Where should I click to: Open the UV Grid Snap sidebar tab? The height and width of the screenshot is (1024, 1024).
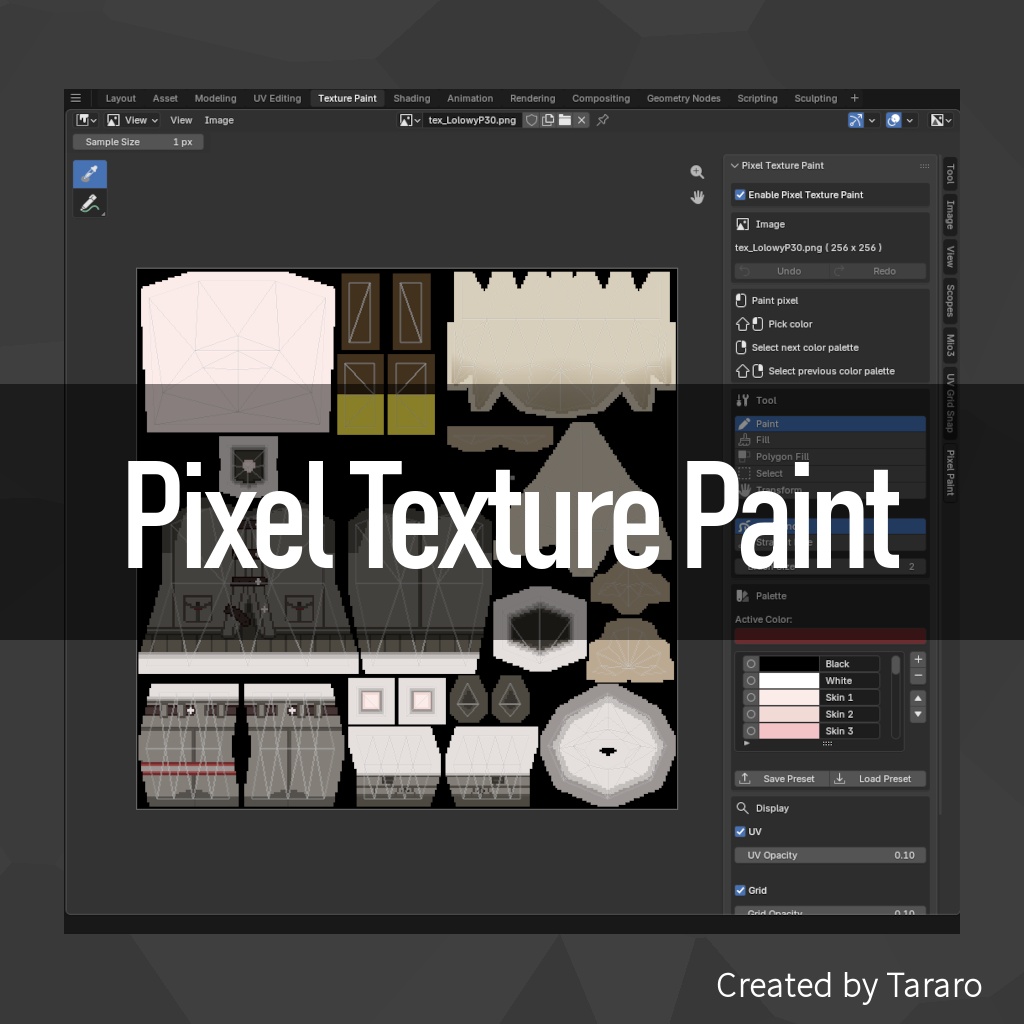click(950, 402)
